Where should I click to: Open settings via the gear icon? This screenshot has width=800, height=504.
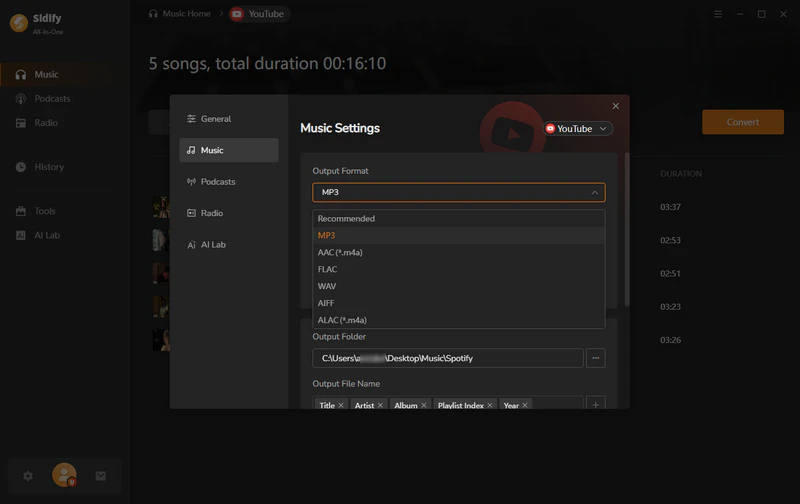28,476
